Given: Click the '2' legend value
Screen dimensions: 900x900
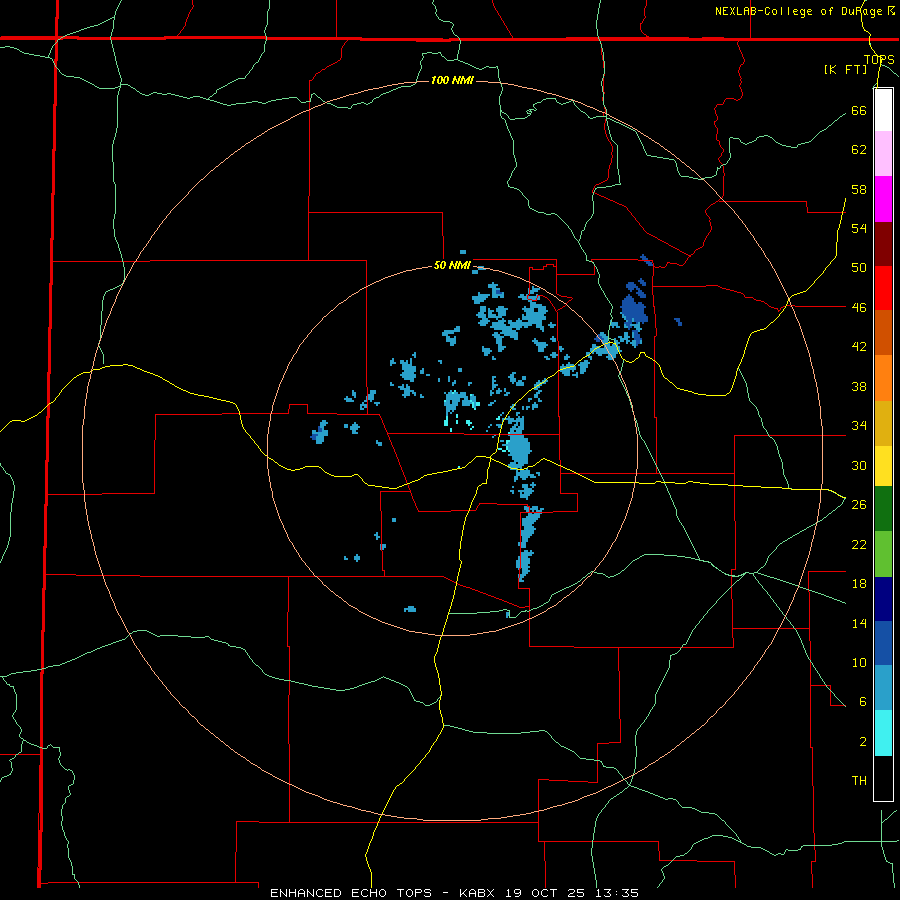Looking at the screenshot, I should tap(863, 742).
